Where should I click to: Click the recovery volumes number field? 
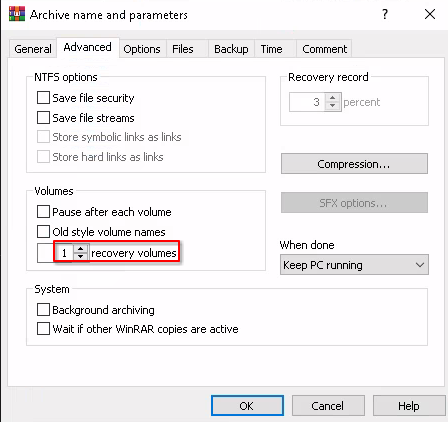[x=55, y=253]
